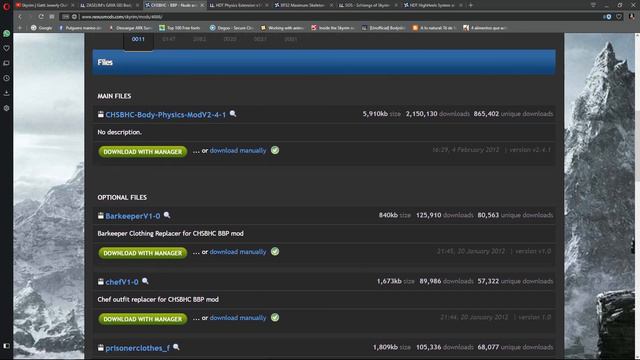Viewport: 640px width, 360px height.
Task: Close the active CHSBHC BBP tab
Action: click(x=202, y=5)
